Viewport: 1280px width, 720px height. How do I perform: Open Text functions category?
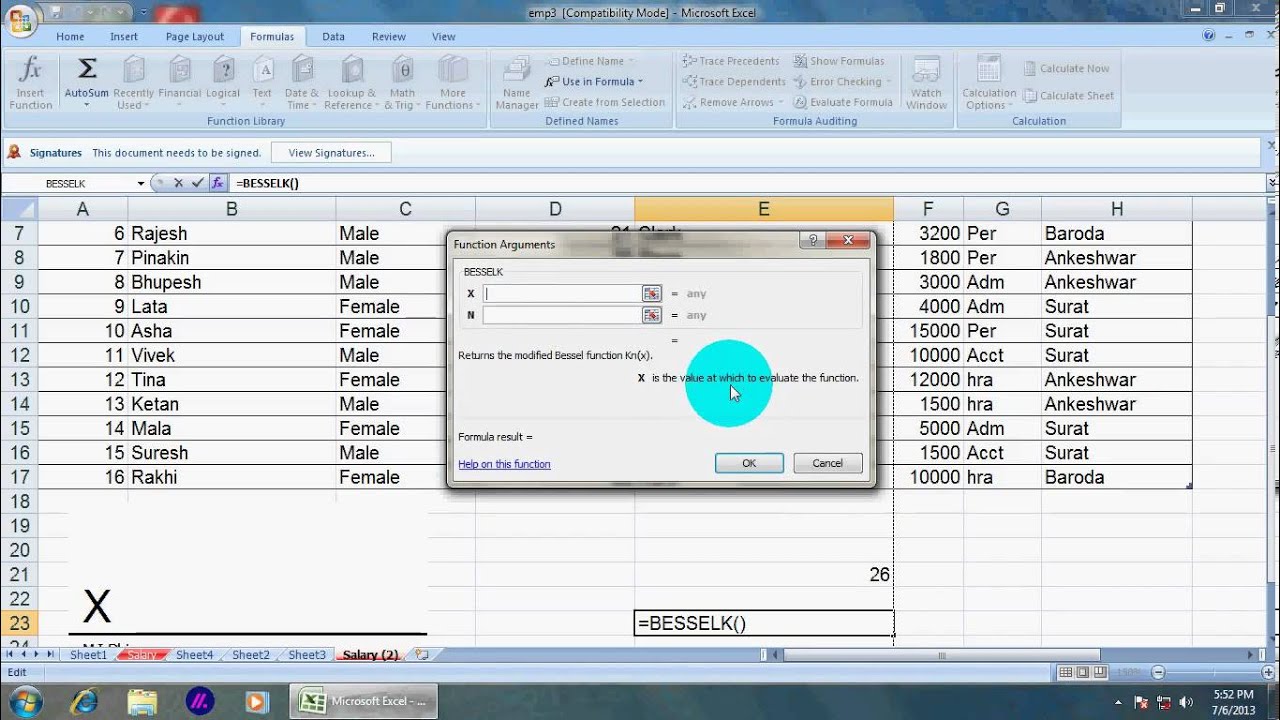[262, 83]
